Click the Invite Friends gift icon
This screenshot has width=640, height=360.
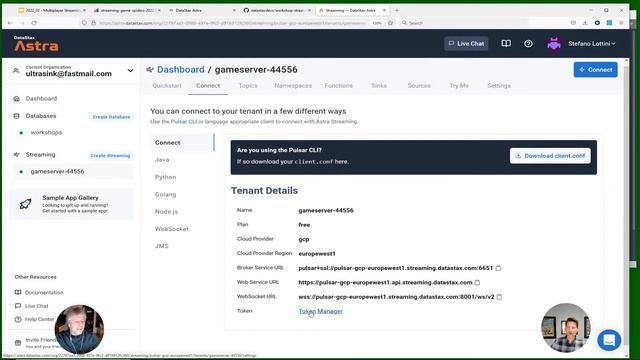click(x=18, y=343)
